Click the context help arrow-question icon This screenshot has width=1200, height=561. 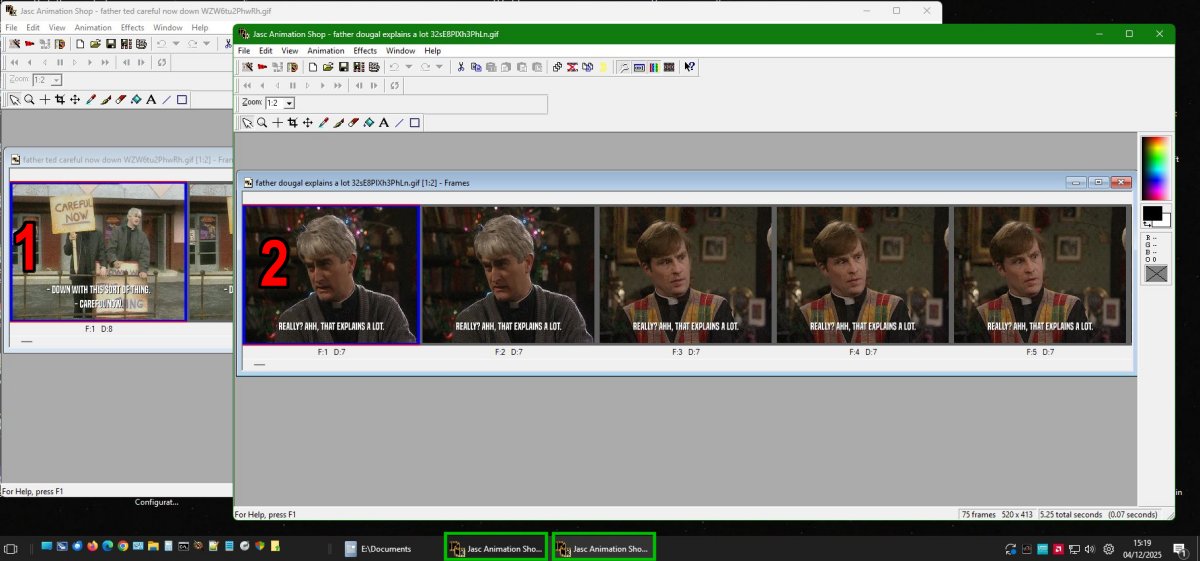[x=689, y=67]
